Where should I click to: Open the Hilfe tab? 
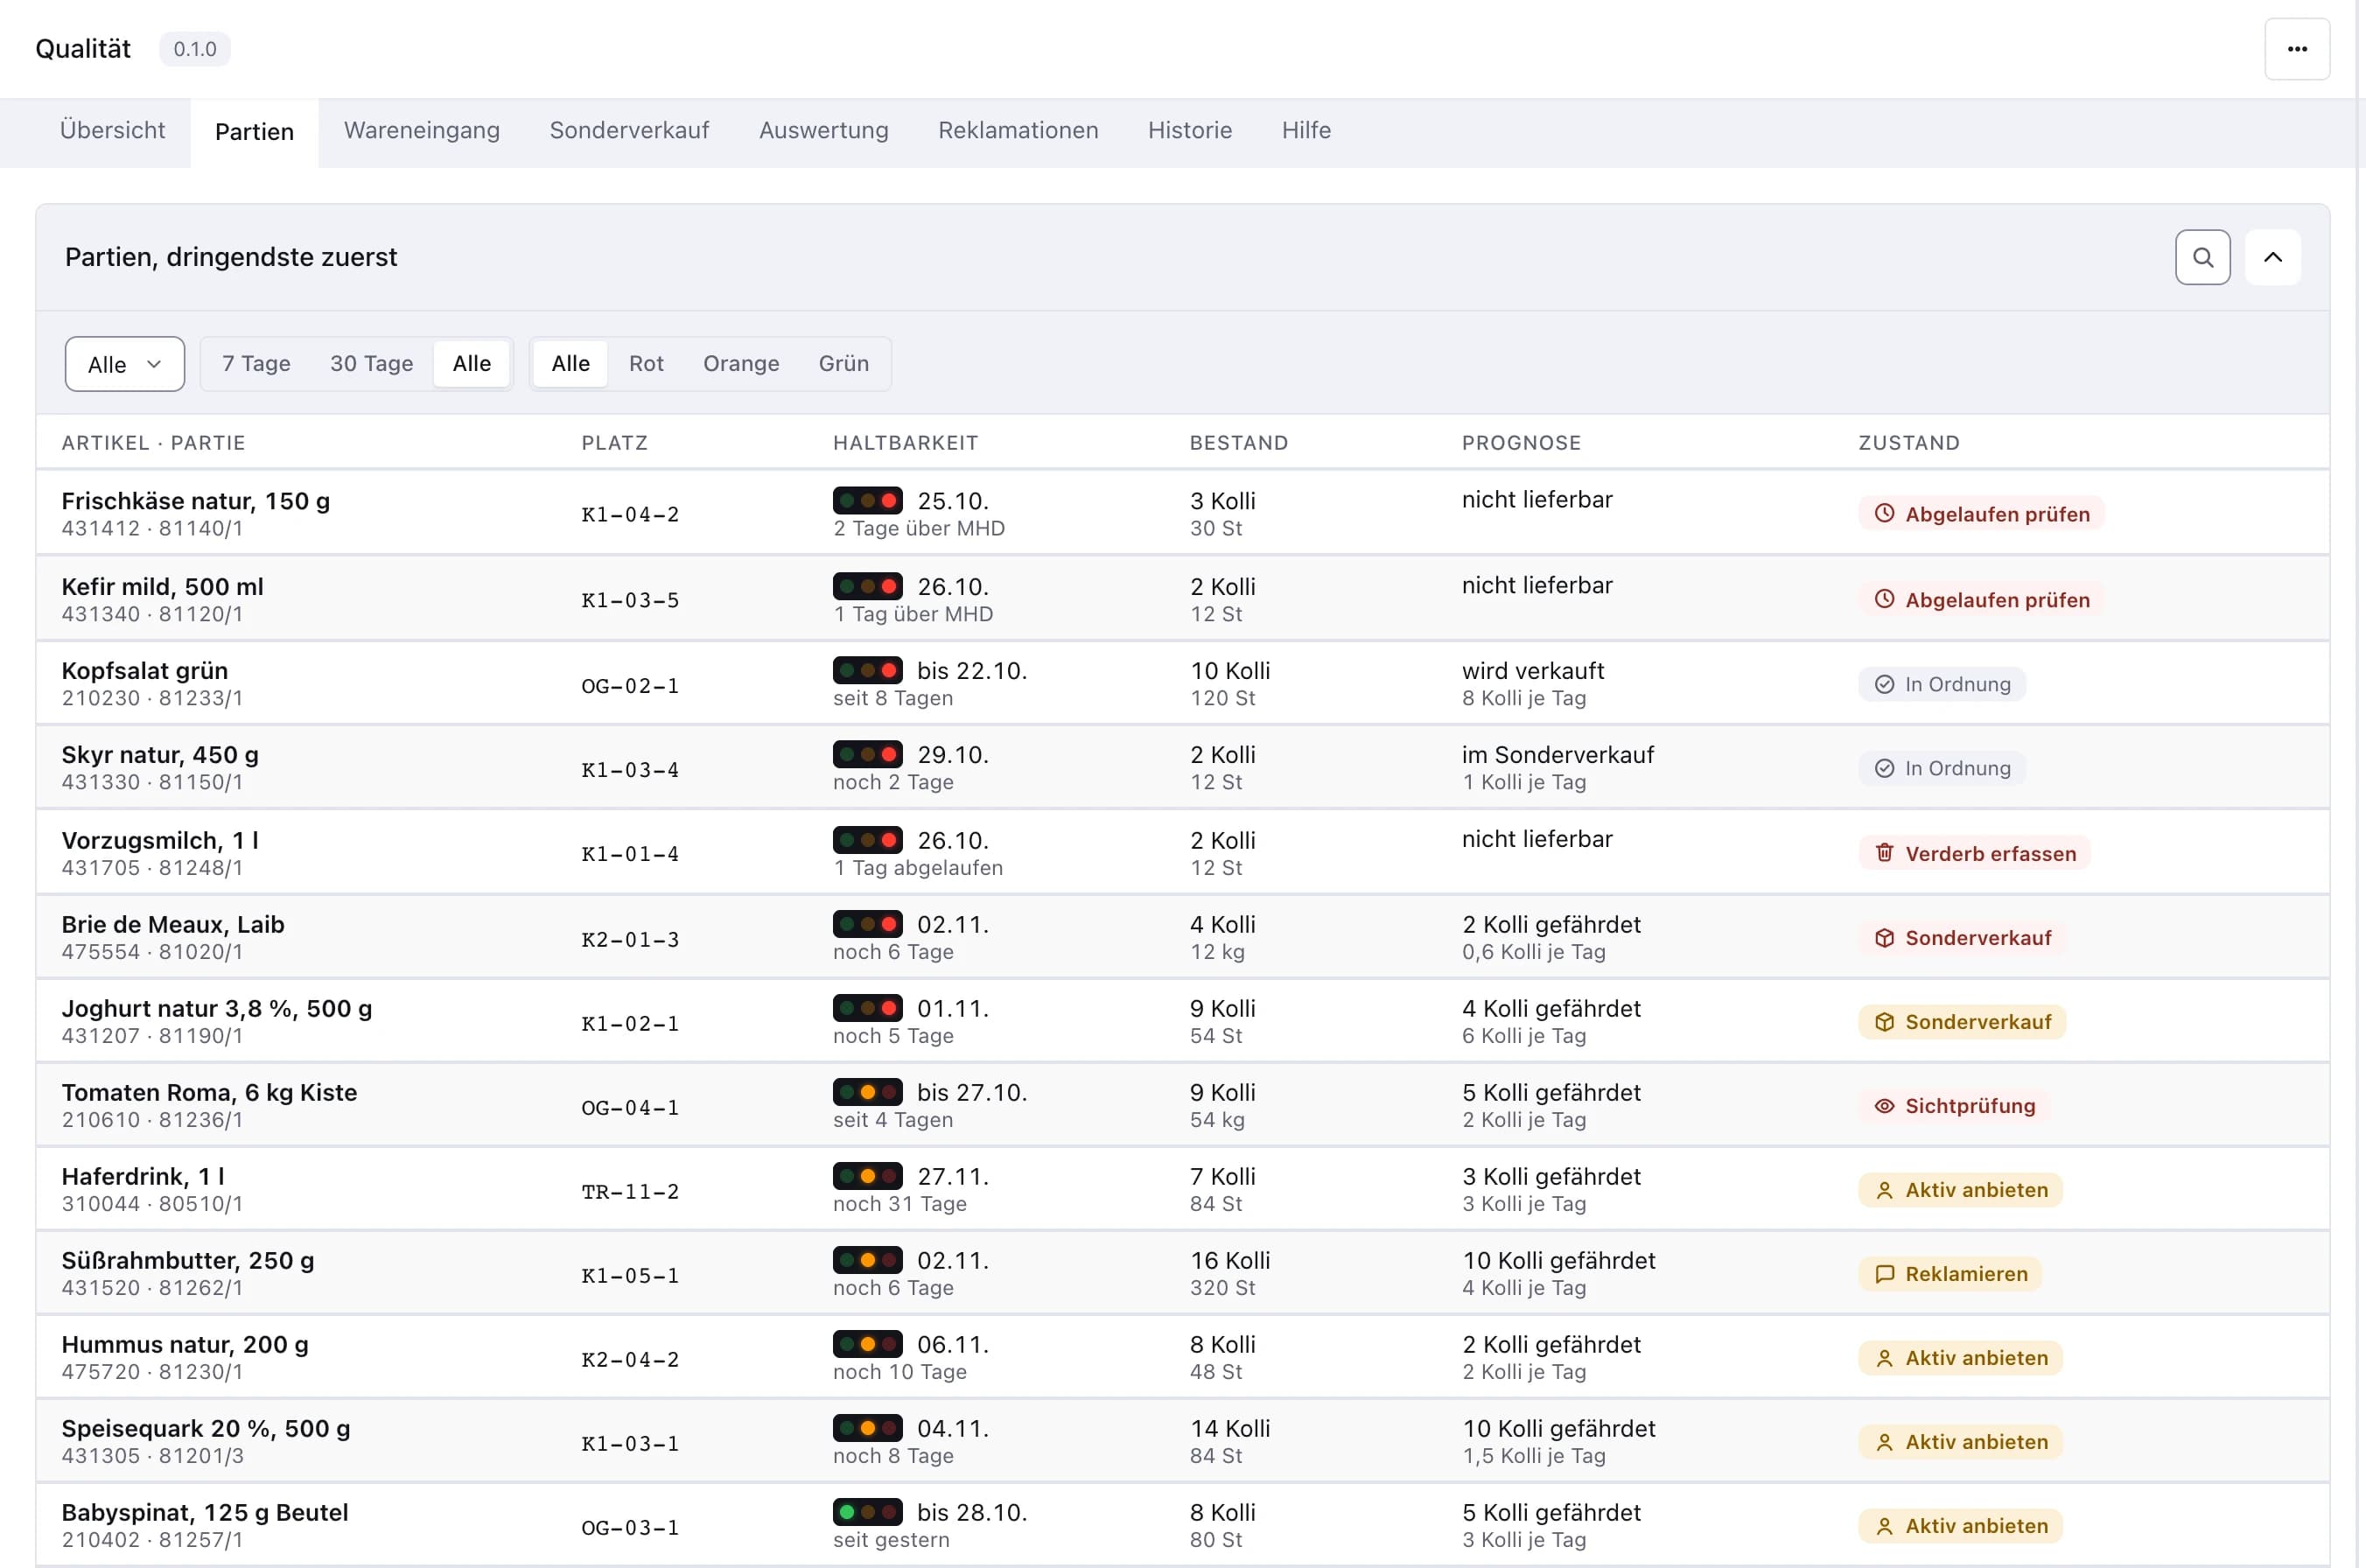(x=1306, y=131)
